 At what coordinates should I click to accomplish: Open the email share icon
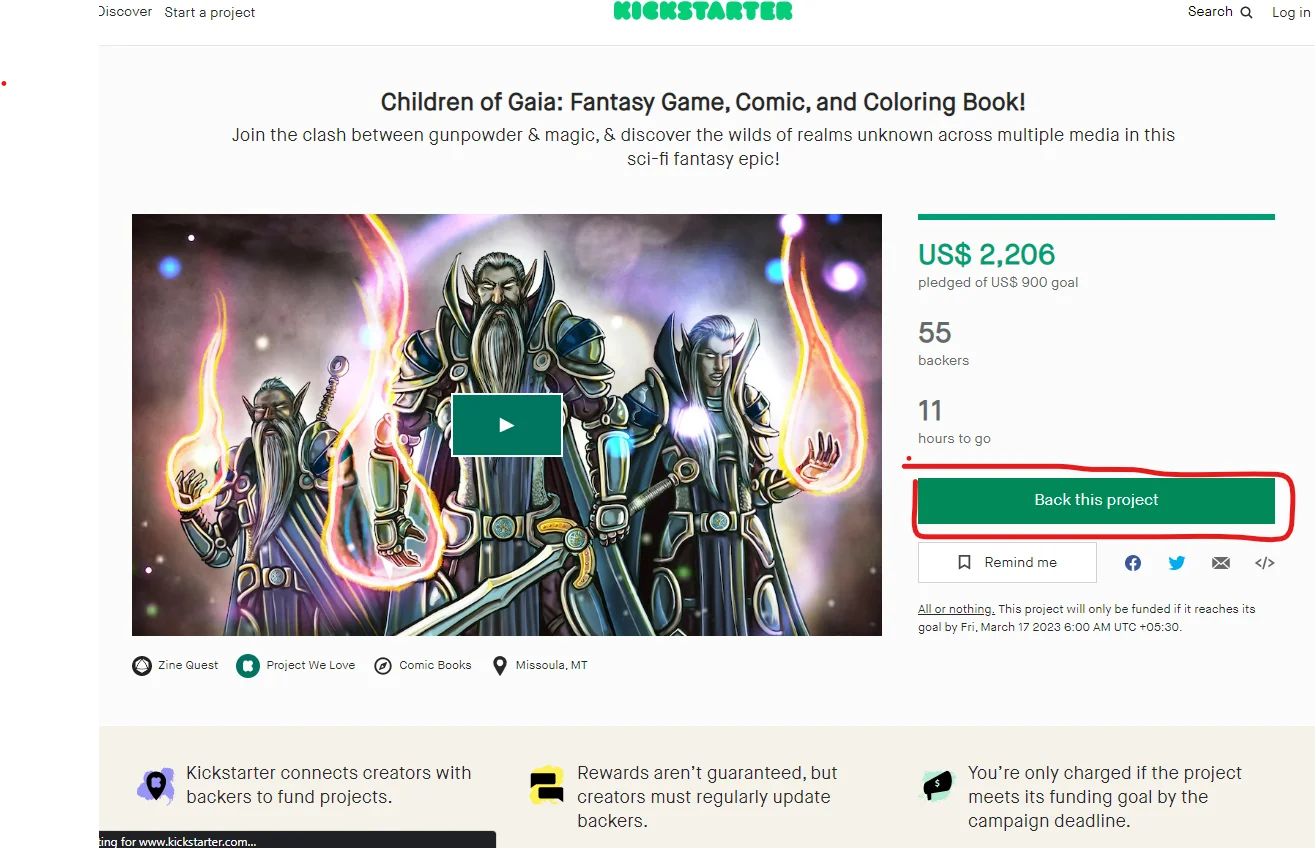click(1220, 563)
